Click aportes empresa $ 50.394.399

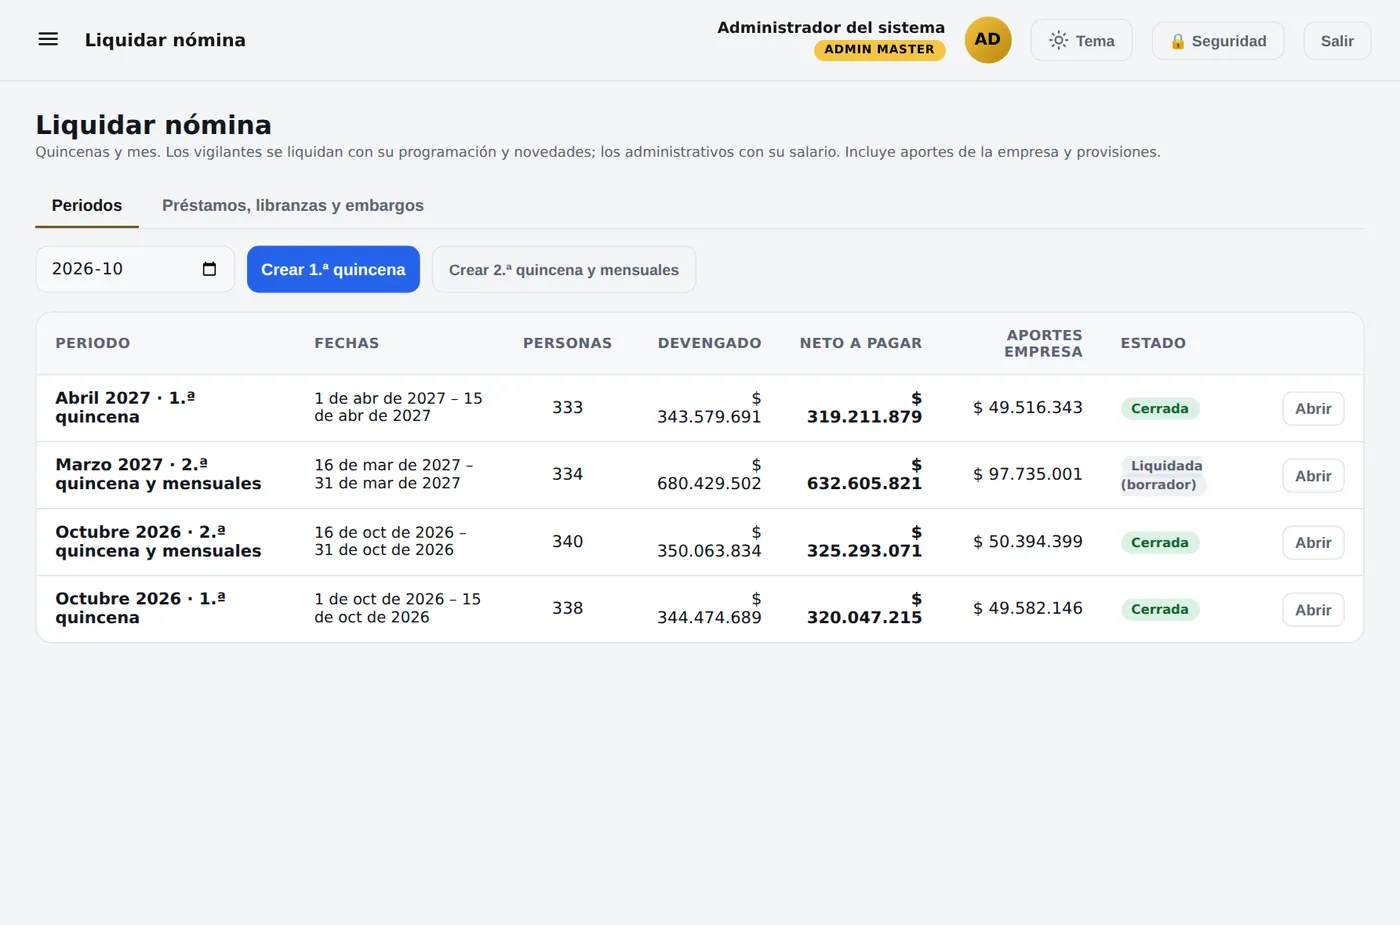[x=1028, y=541]
